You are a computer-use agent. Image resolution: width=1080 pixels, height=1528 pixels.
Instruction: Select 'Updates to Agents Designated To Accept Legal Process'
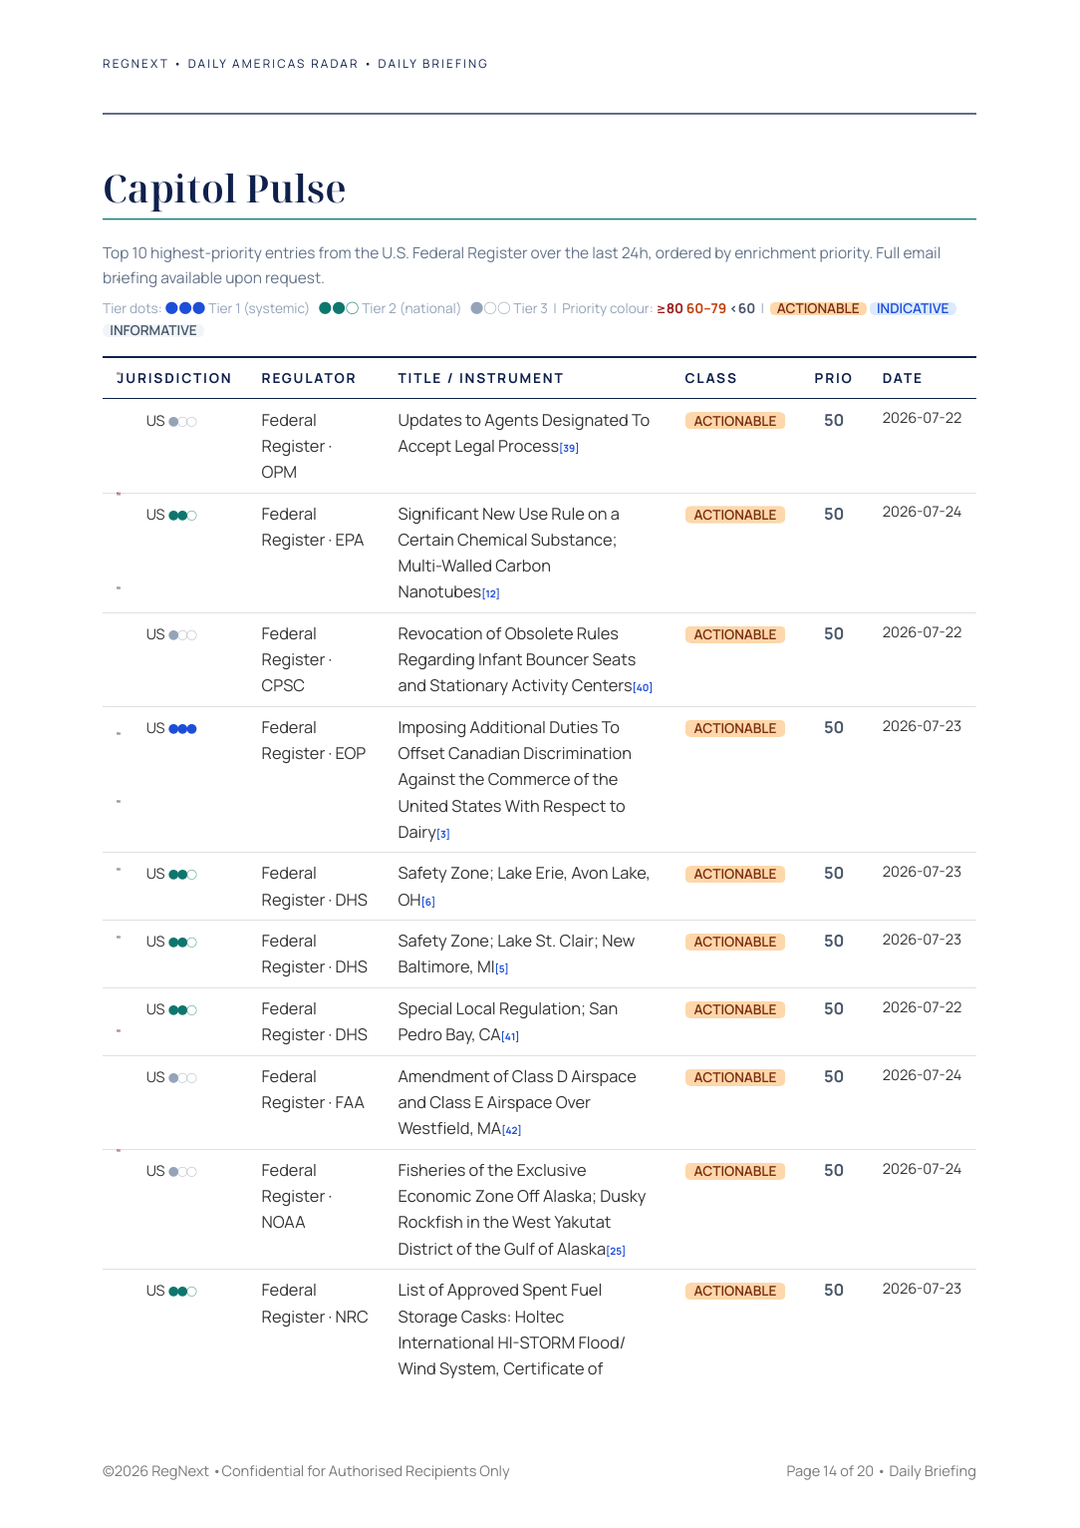[524, 433]
